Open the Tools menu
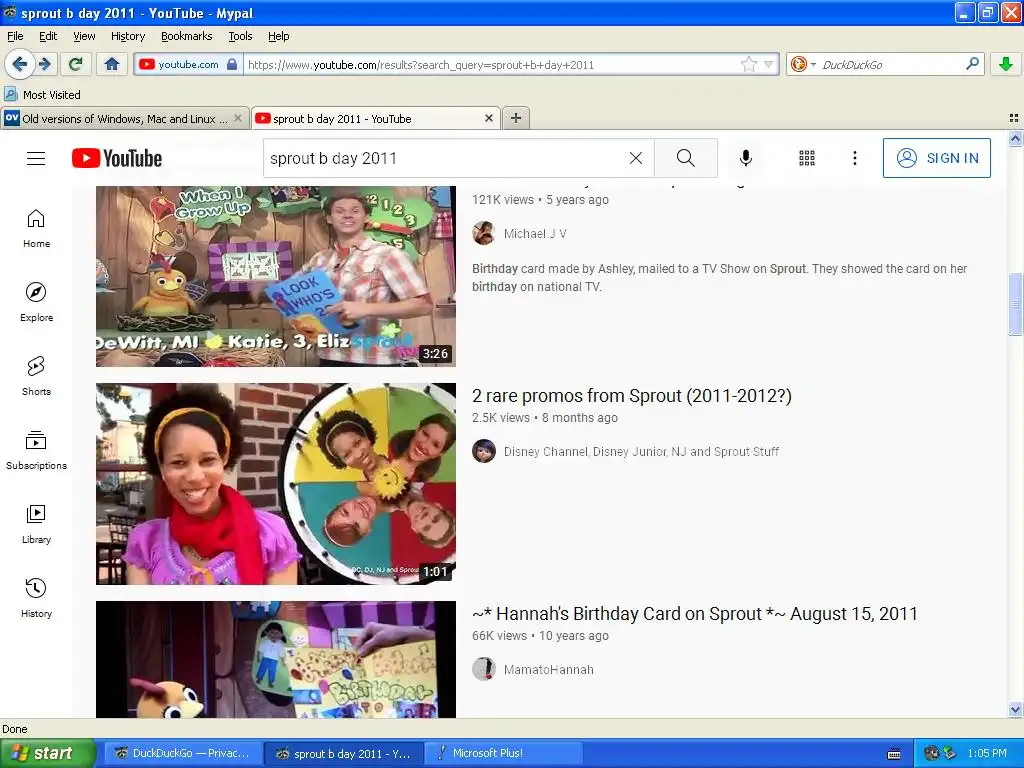Screen dimensions: 1024x768 coord(240,36)
